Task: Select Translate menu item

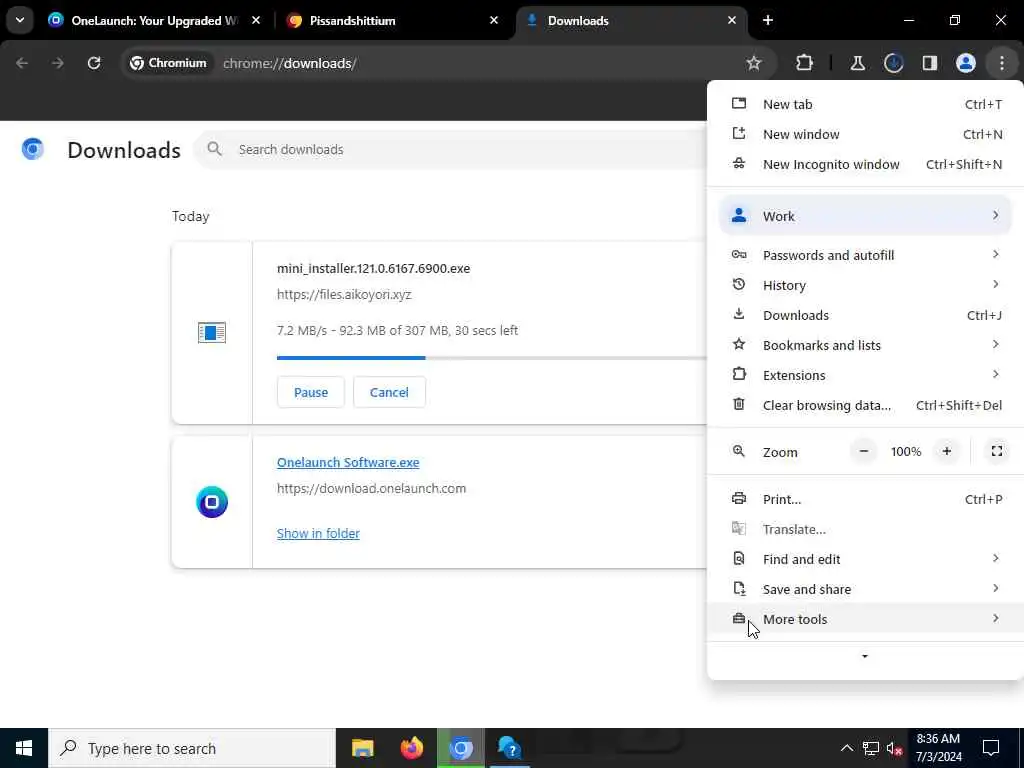Action: point(865,530)
